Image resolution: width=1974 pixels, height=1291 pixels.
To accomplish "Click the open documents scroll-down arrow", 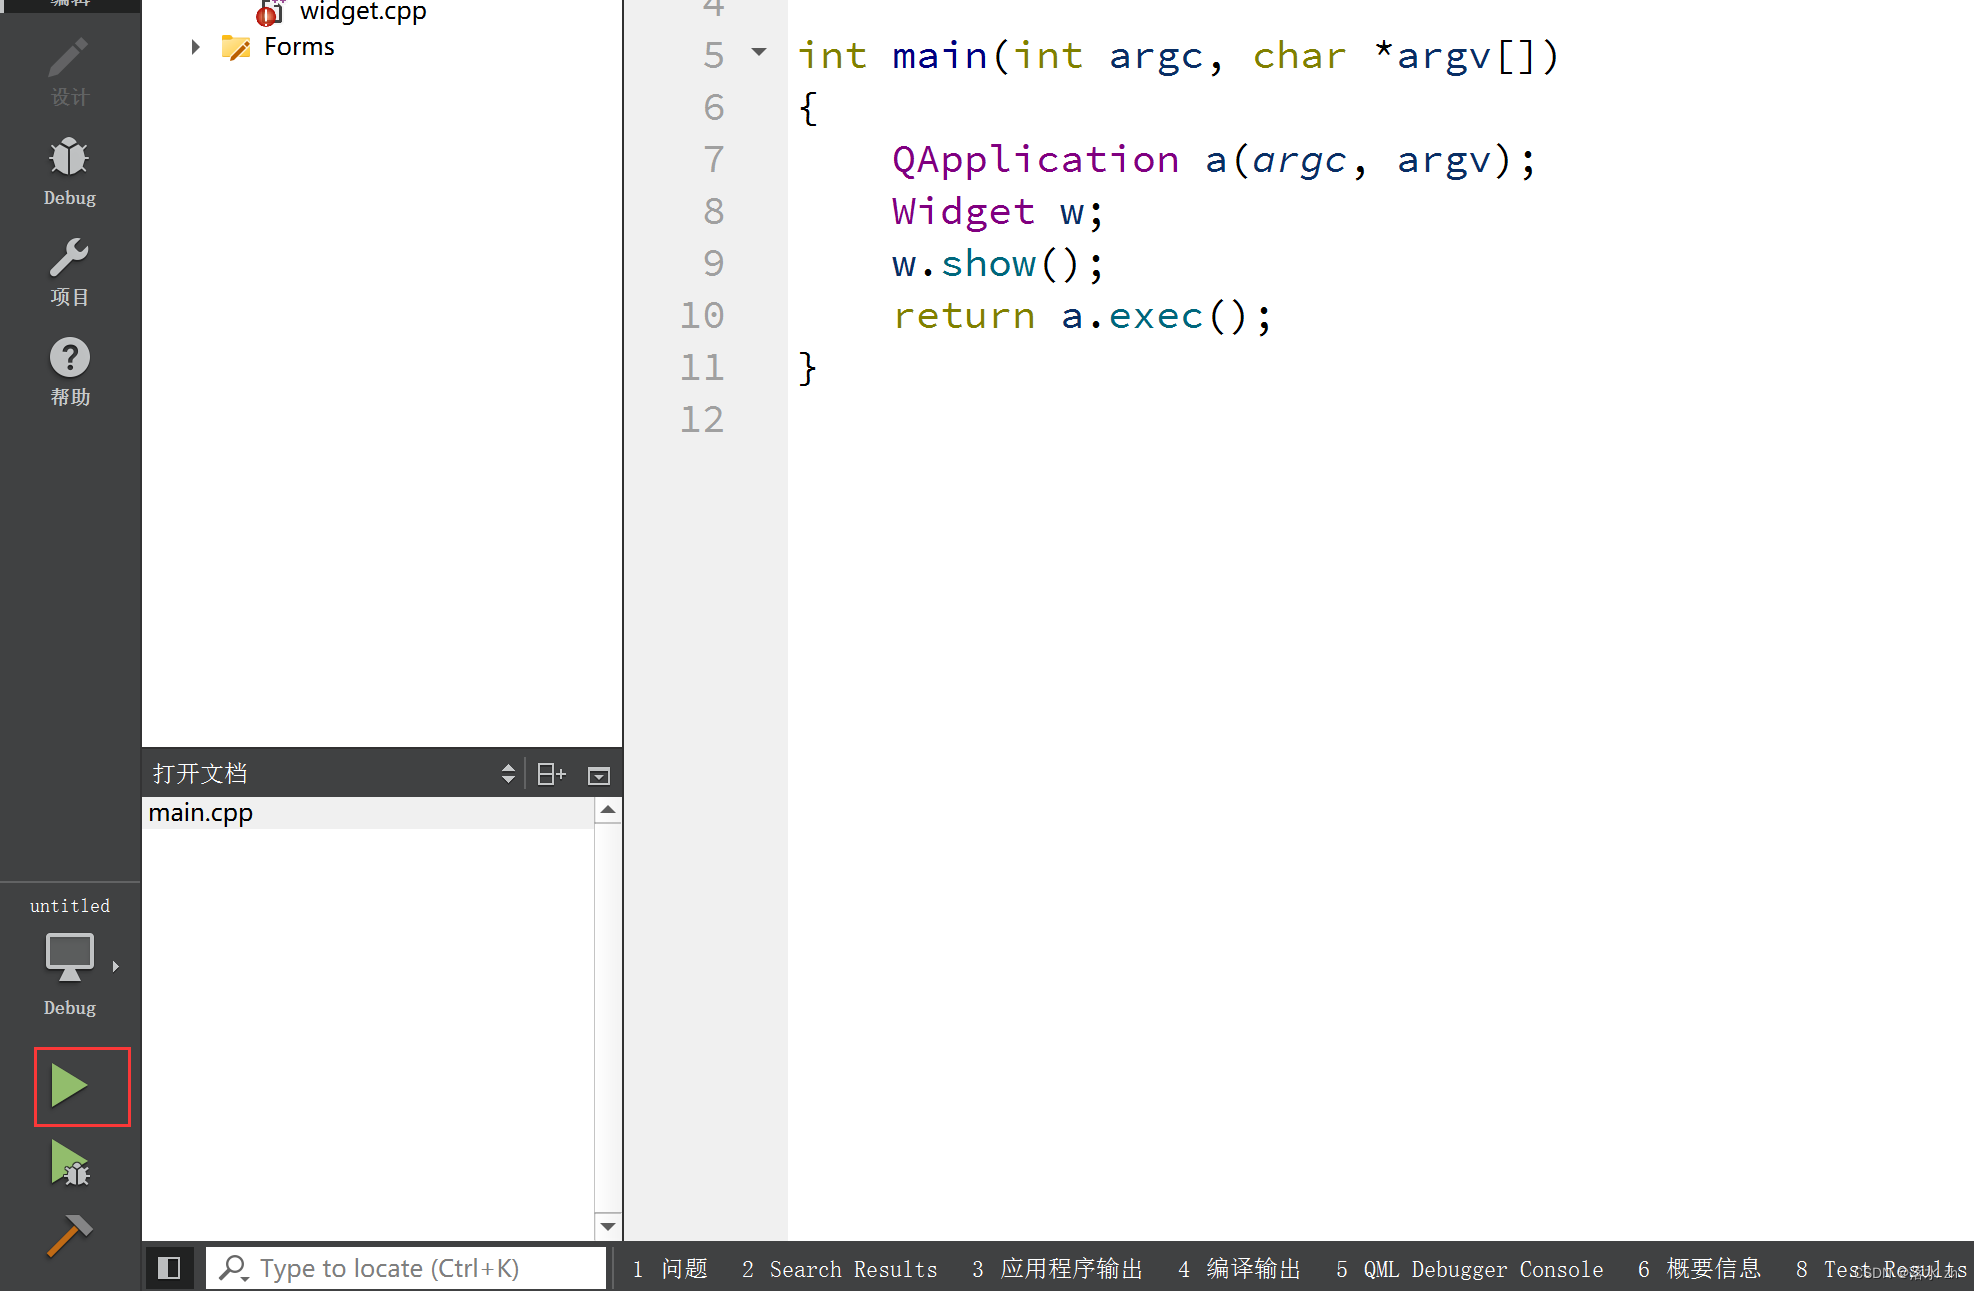I will (x=608, y=1226).
